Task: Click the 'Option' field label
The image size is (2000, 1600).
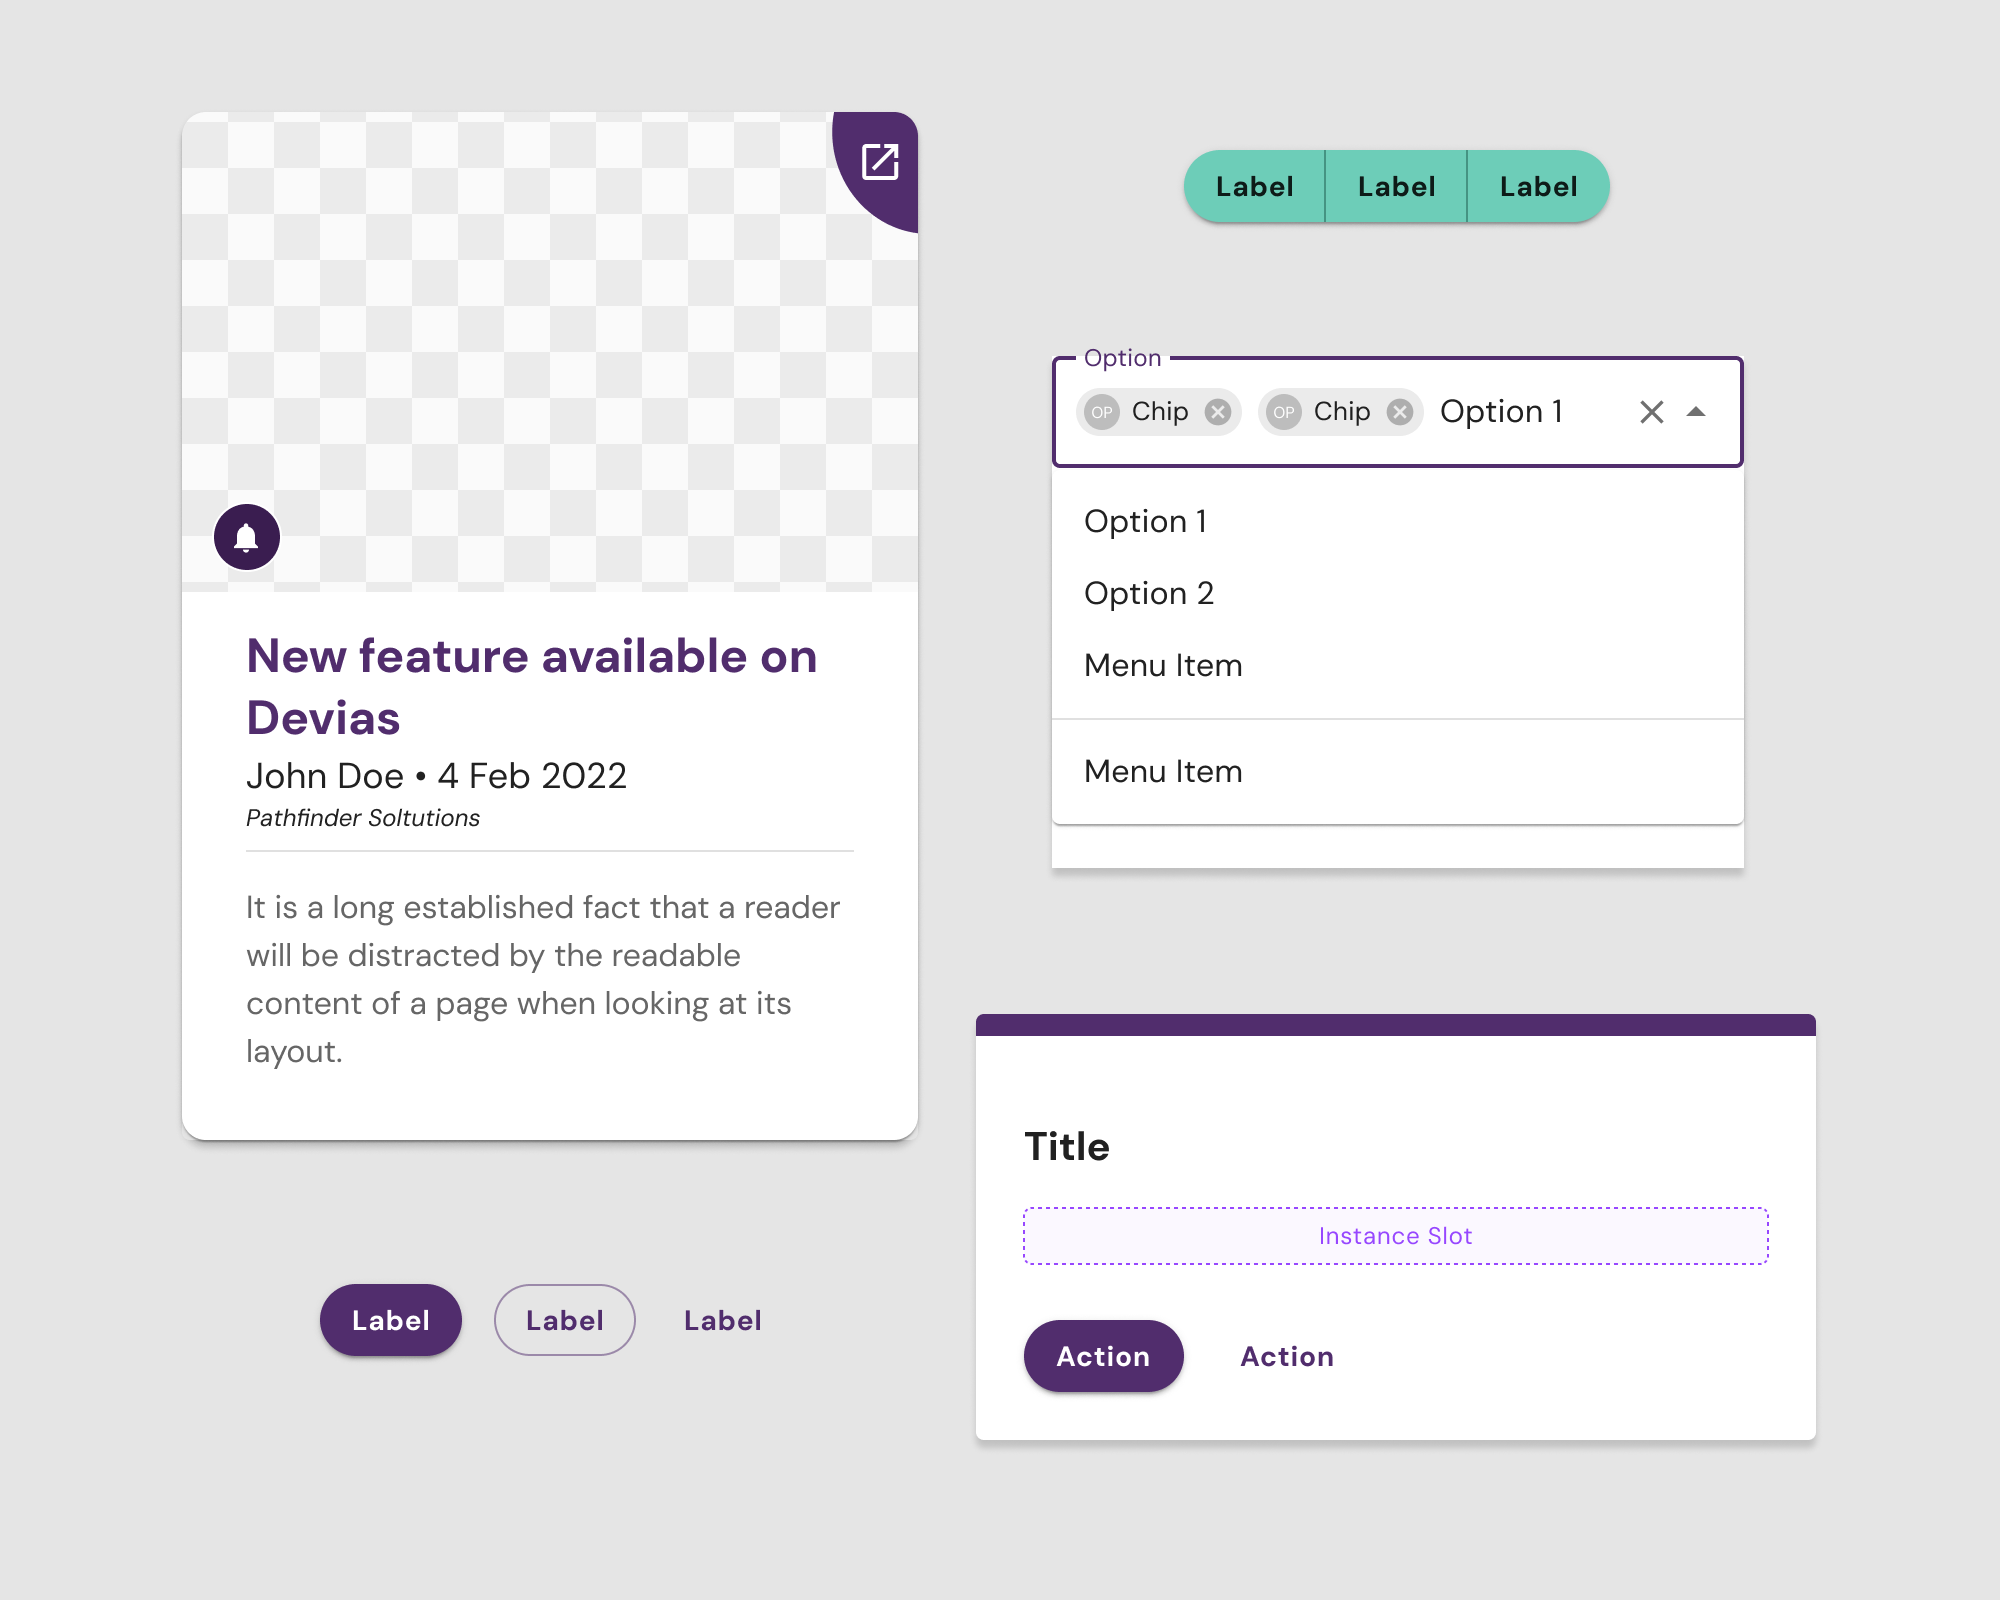Action: click(1122, 358)
